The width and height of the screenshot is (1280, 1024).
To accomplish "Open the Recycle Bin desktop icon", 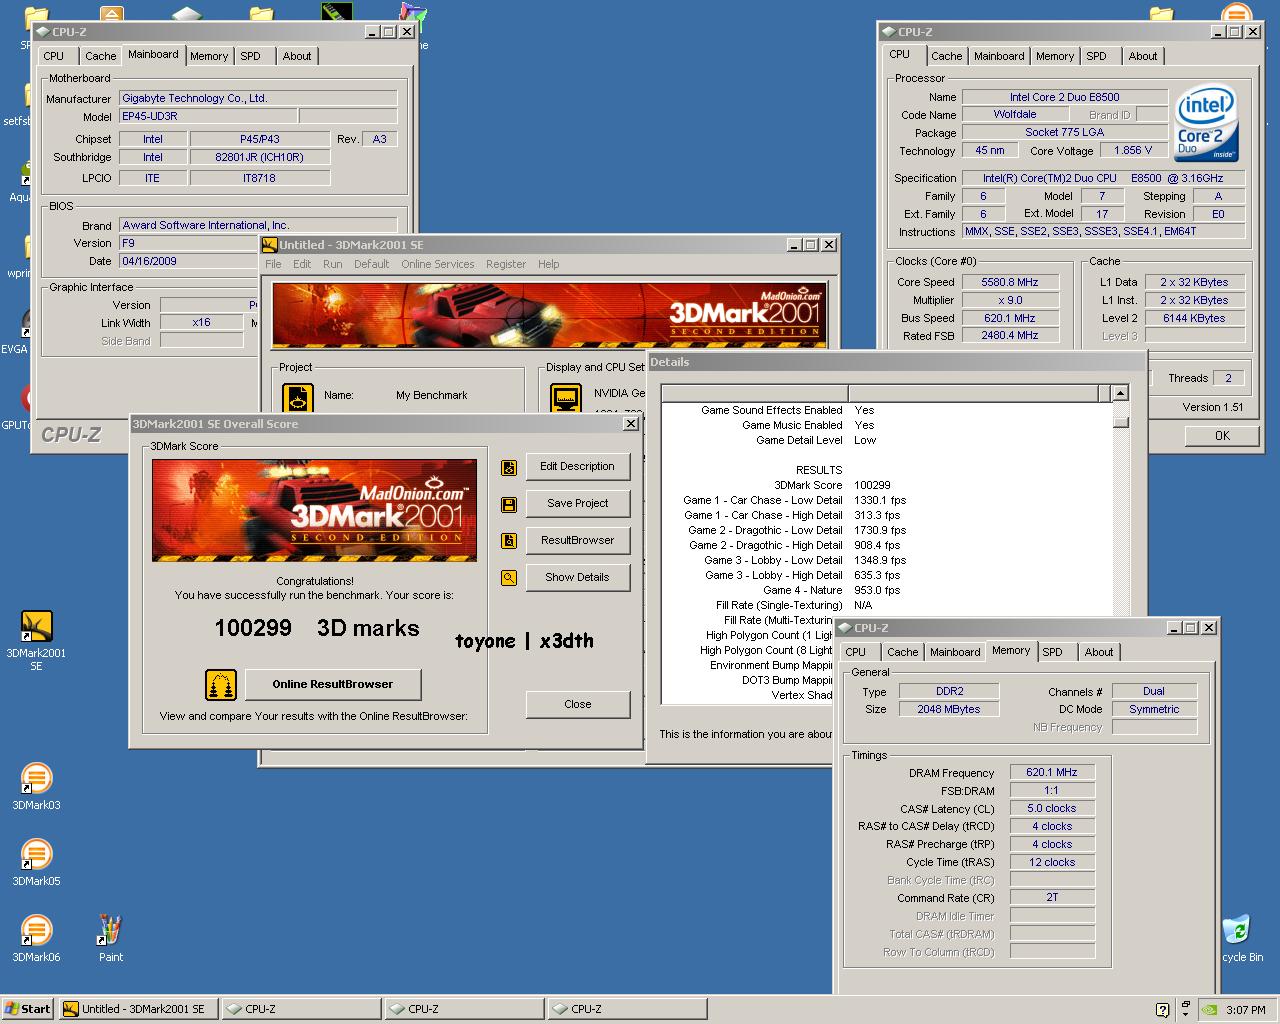I will (x=1236, y=930).
